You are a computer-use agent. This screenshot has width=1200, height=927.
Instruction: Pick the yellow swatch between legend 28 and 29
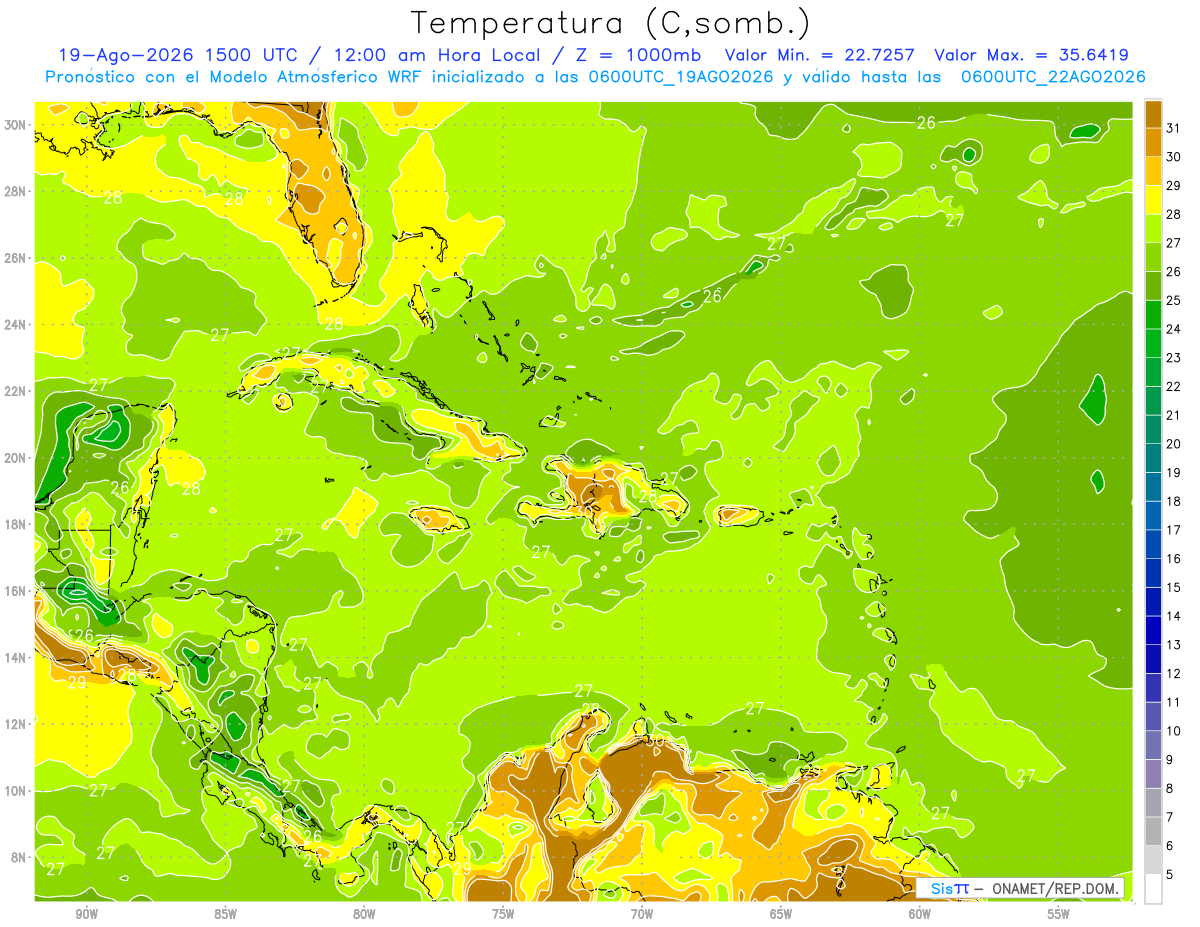coord(1153,200)
